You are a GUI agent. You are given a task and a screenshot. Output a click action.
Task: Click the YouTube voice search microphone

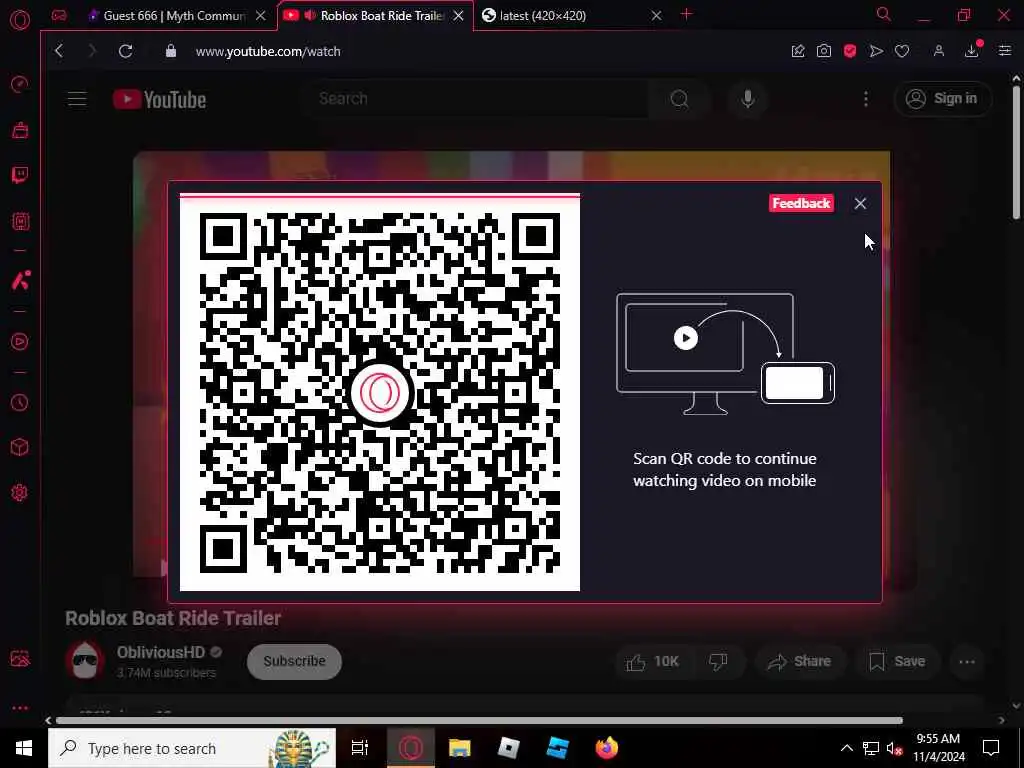click(748, 99)
